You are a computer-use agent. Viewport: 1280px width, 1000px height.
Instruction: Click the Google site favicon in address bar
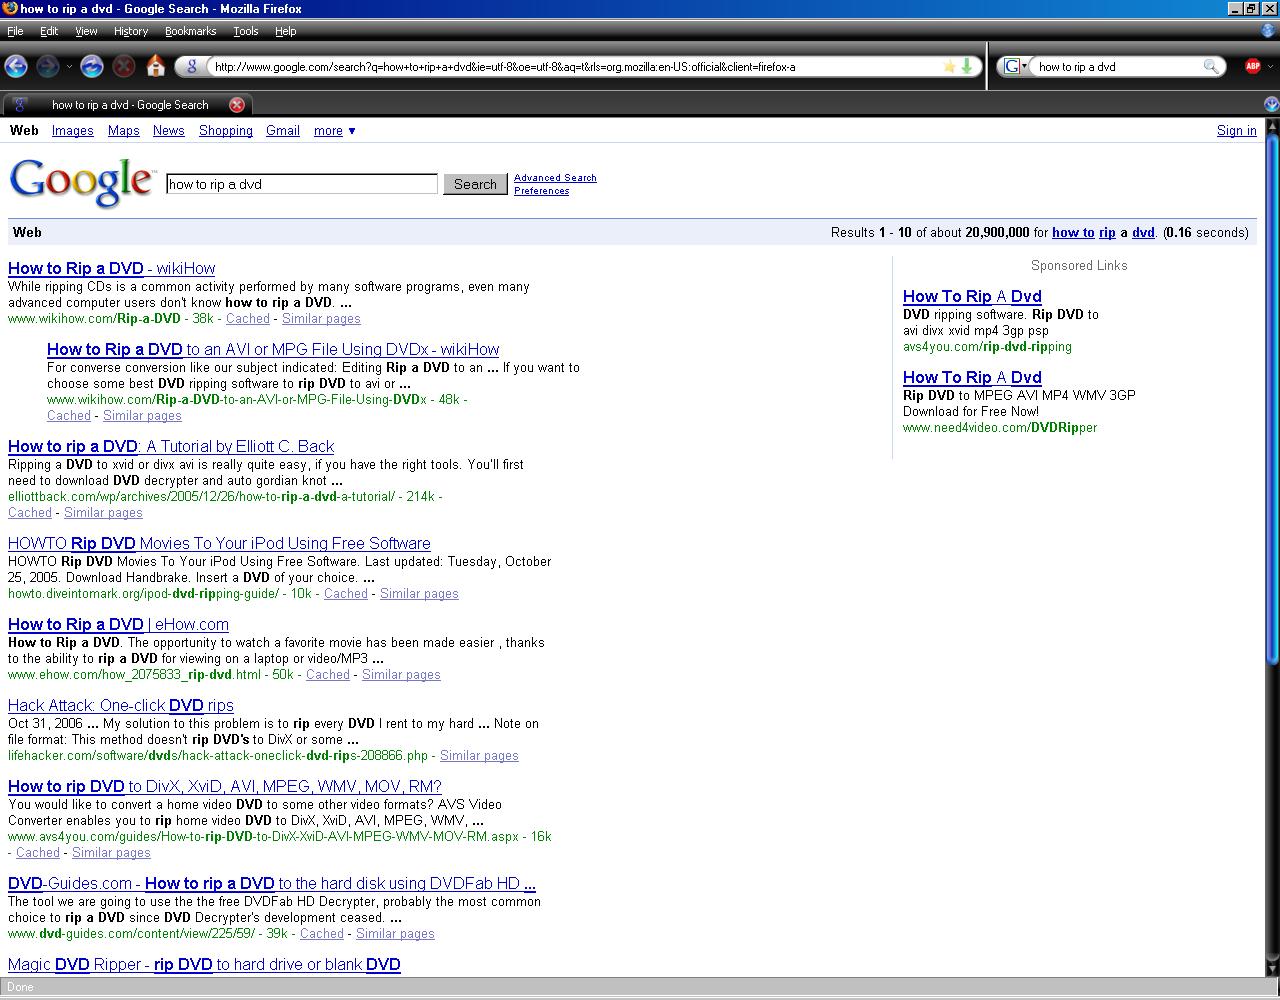[x=191, y=67]
